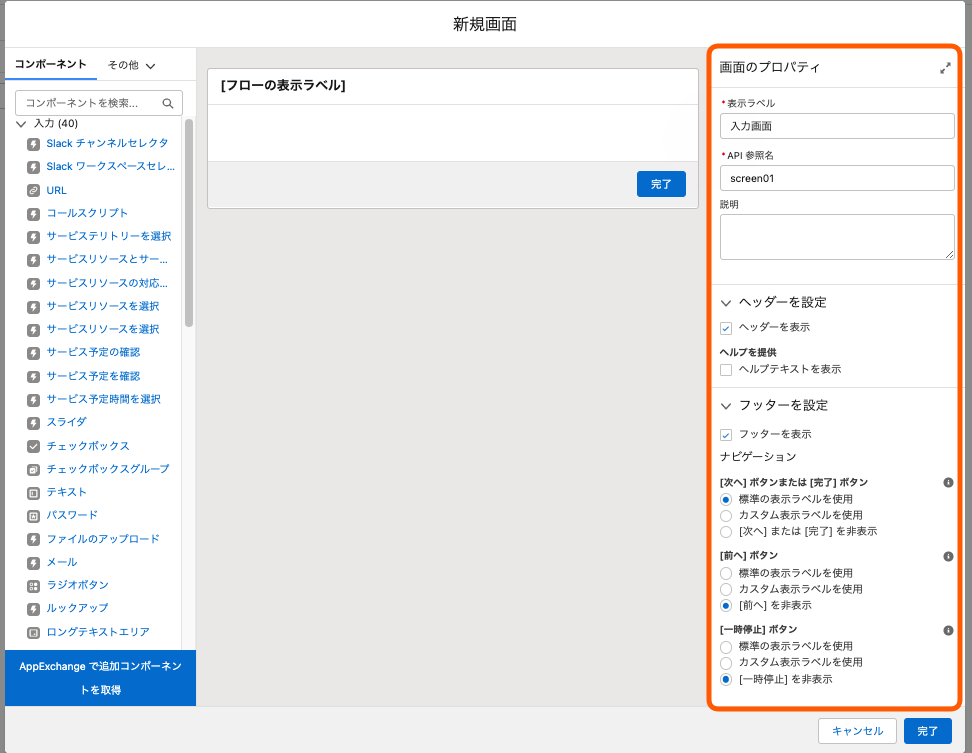The image size is (972, 753).
Task: Click the チェックボックス component icon
Action: (x=33, y=446)
